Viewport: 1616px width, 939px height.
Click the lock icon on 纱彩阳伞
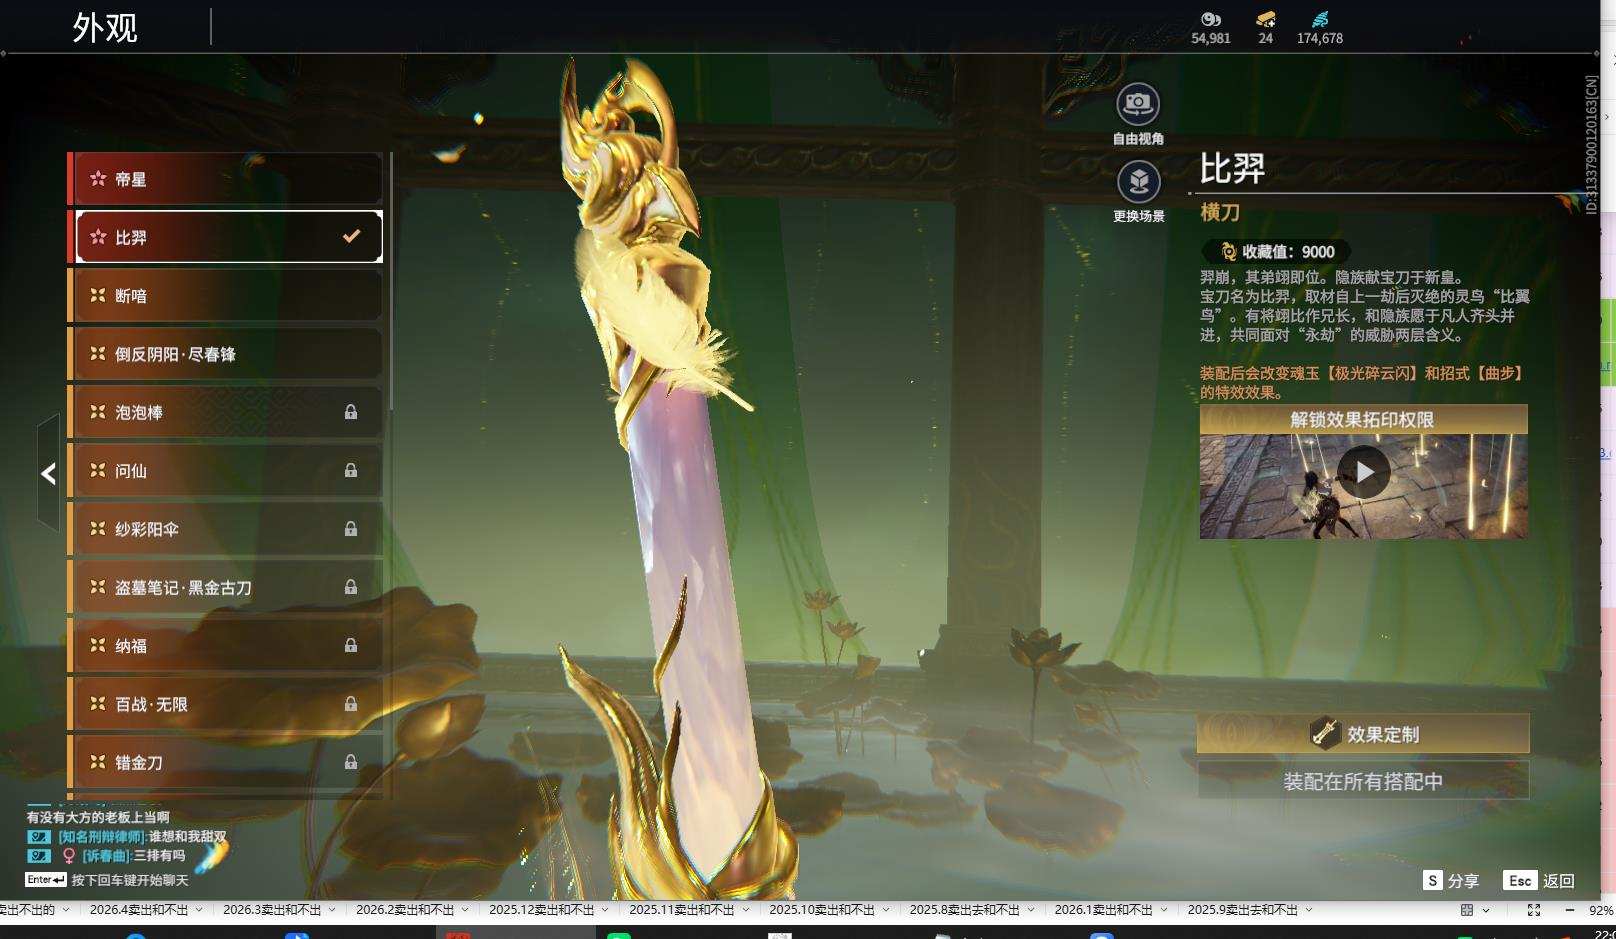tap(351, 529)
